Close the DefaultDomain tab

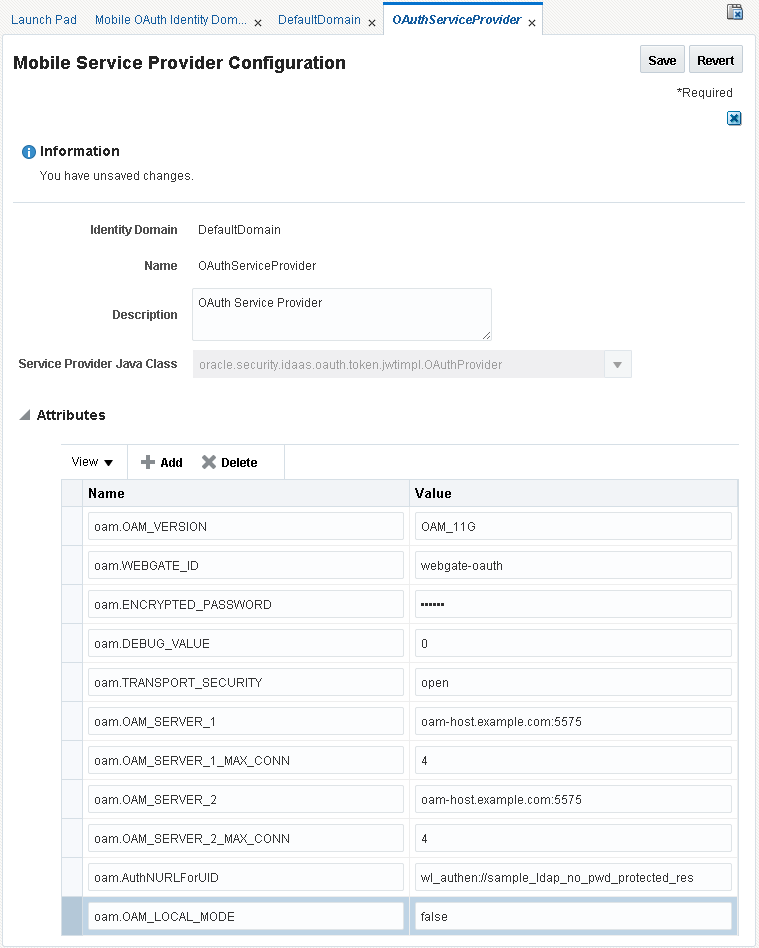(371, 23)
